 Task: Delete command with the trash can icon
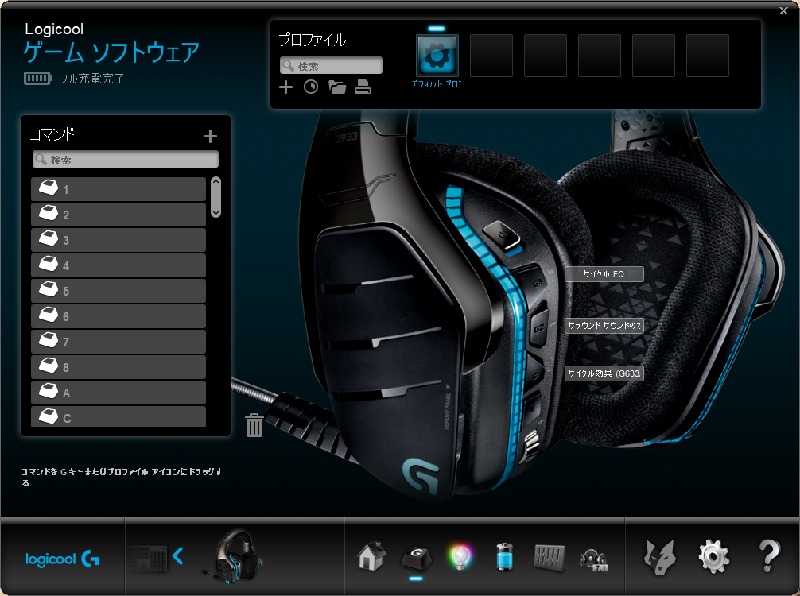pyautogui.click(x=254, y=425)
